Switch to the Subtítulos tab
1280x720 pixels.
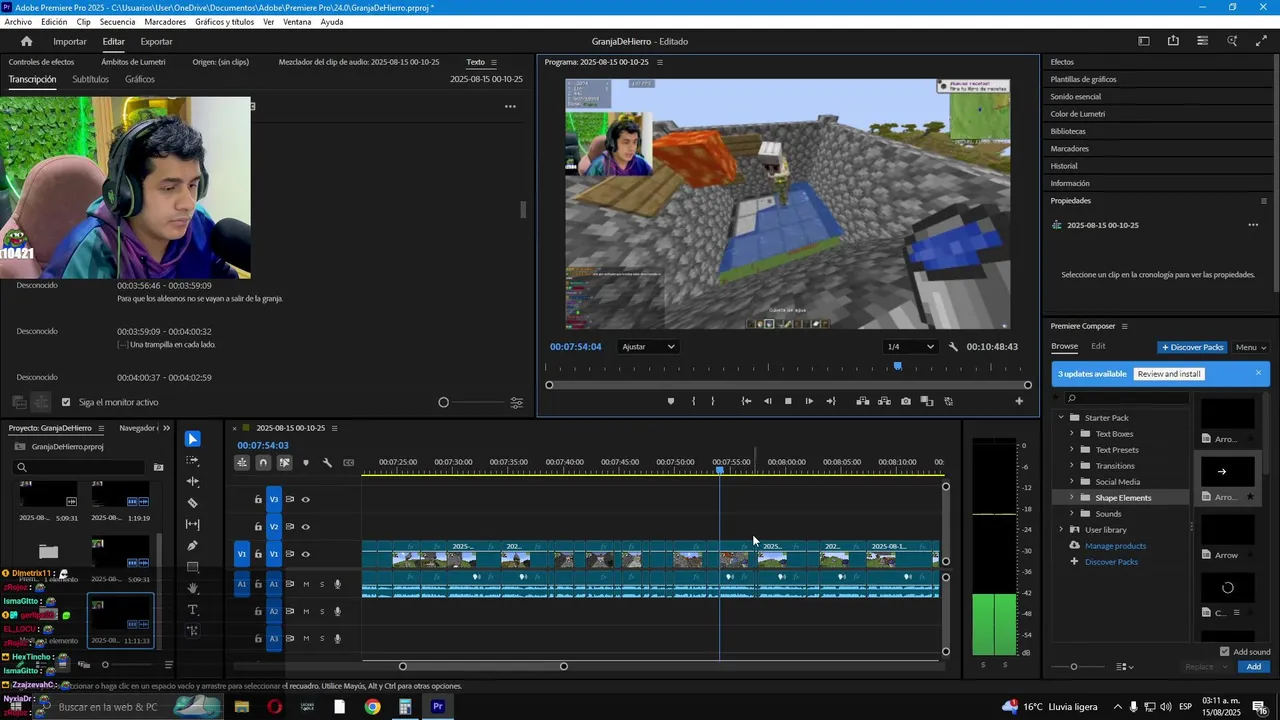[x=90, y=79]
